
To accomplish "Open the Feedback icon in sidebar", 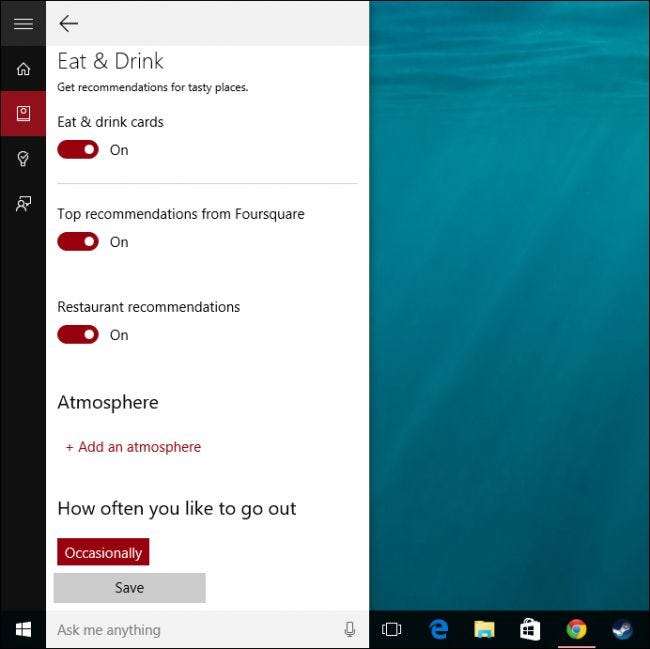I will pyautogui.click(x=22, y=204).
